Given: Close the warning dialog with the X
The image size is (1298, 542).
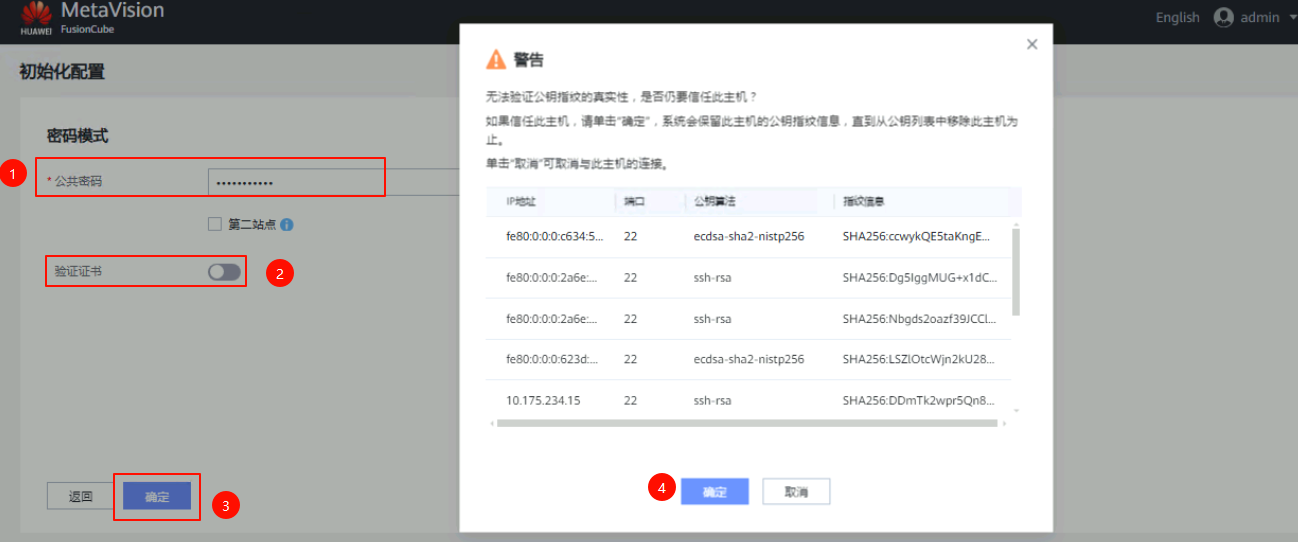Looking at the screenshot, I should tap(1032, 44).
